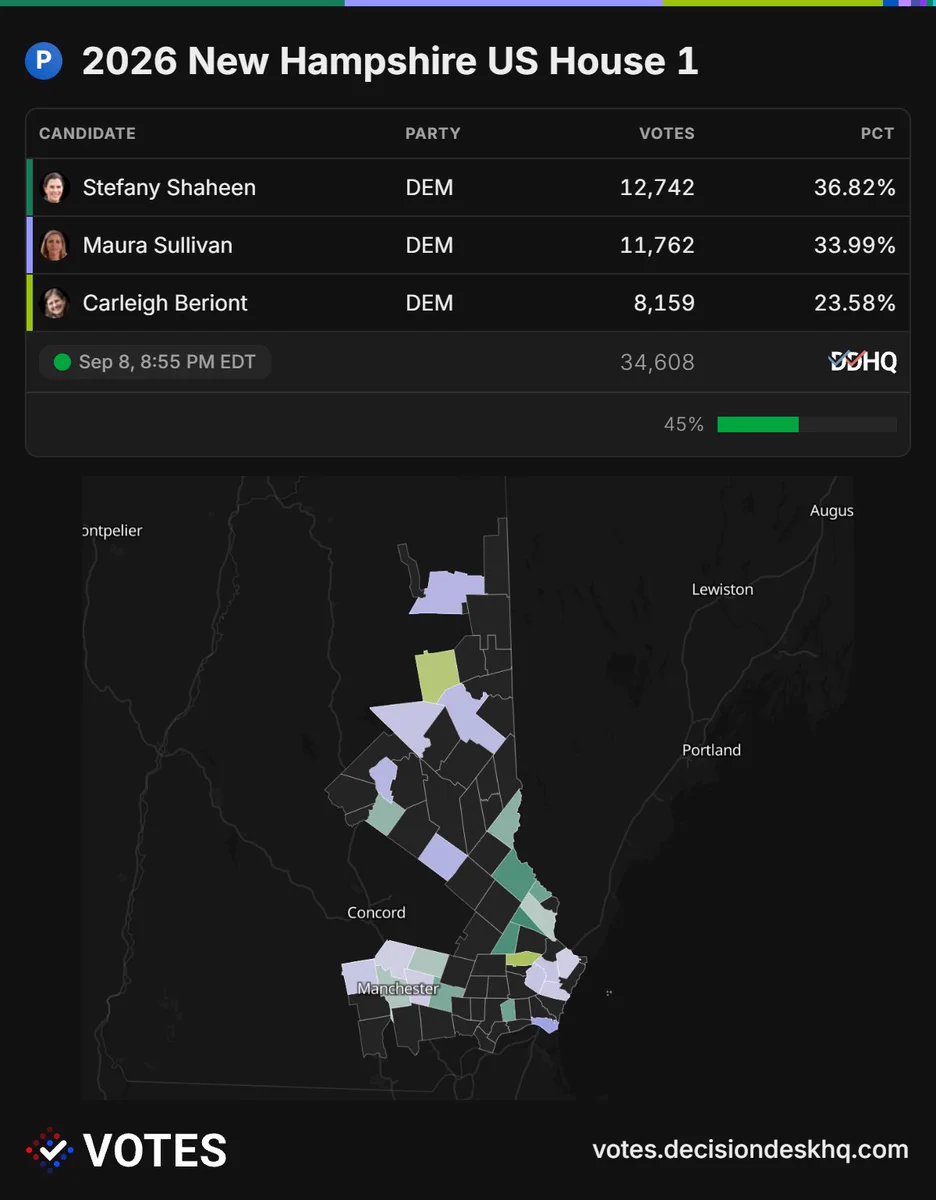Click the Votes checkmark logo icon
The height and width of the screenshot is (1200, 936).
(x=49, y=1150)
